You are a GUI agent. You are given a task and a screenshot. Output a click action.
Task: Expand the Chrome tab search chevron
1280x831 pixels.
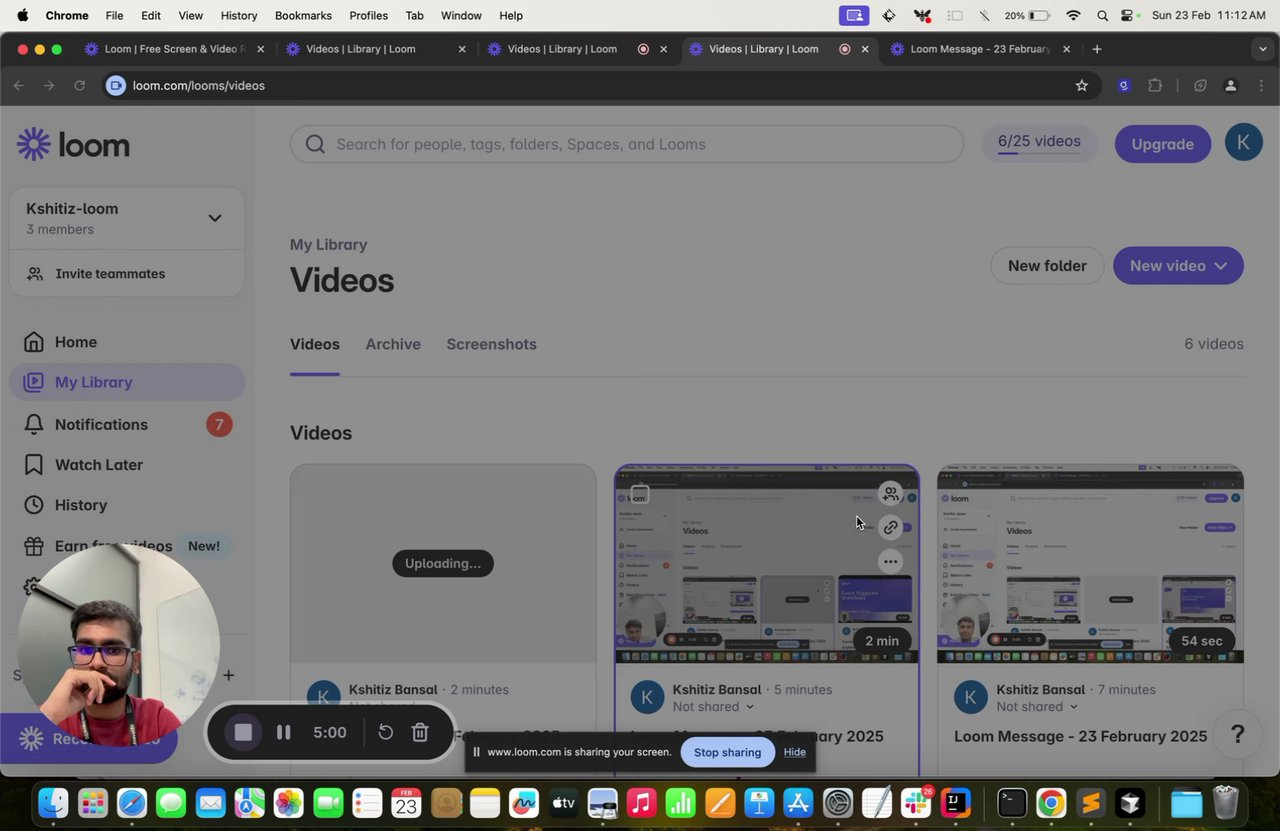[x=1262, y=49]
